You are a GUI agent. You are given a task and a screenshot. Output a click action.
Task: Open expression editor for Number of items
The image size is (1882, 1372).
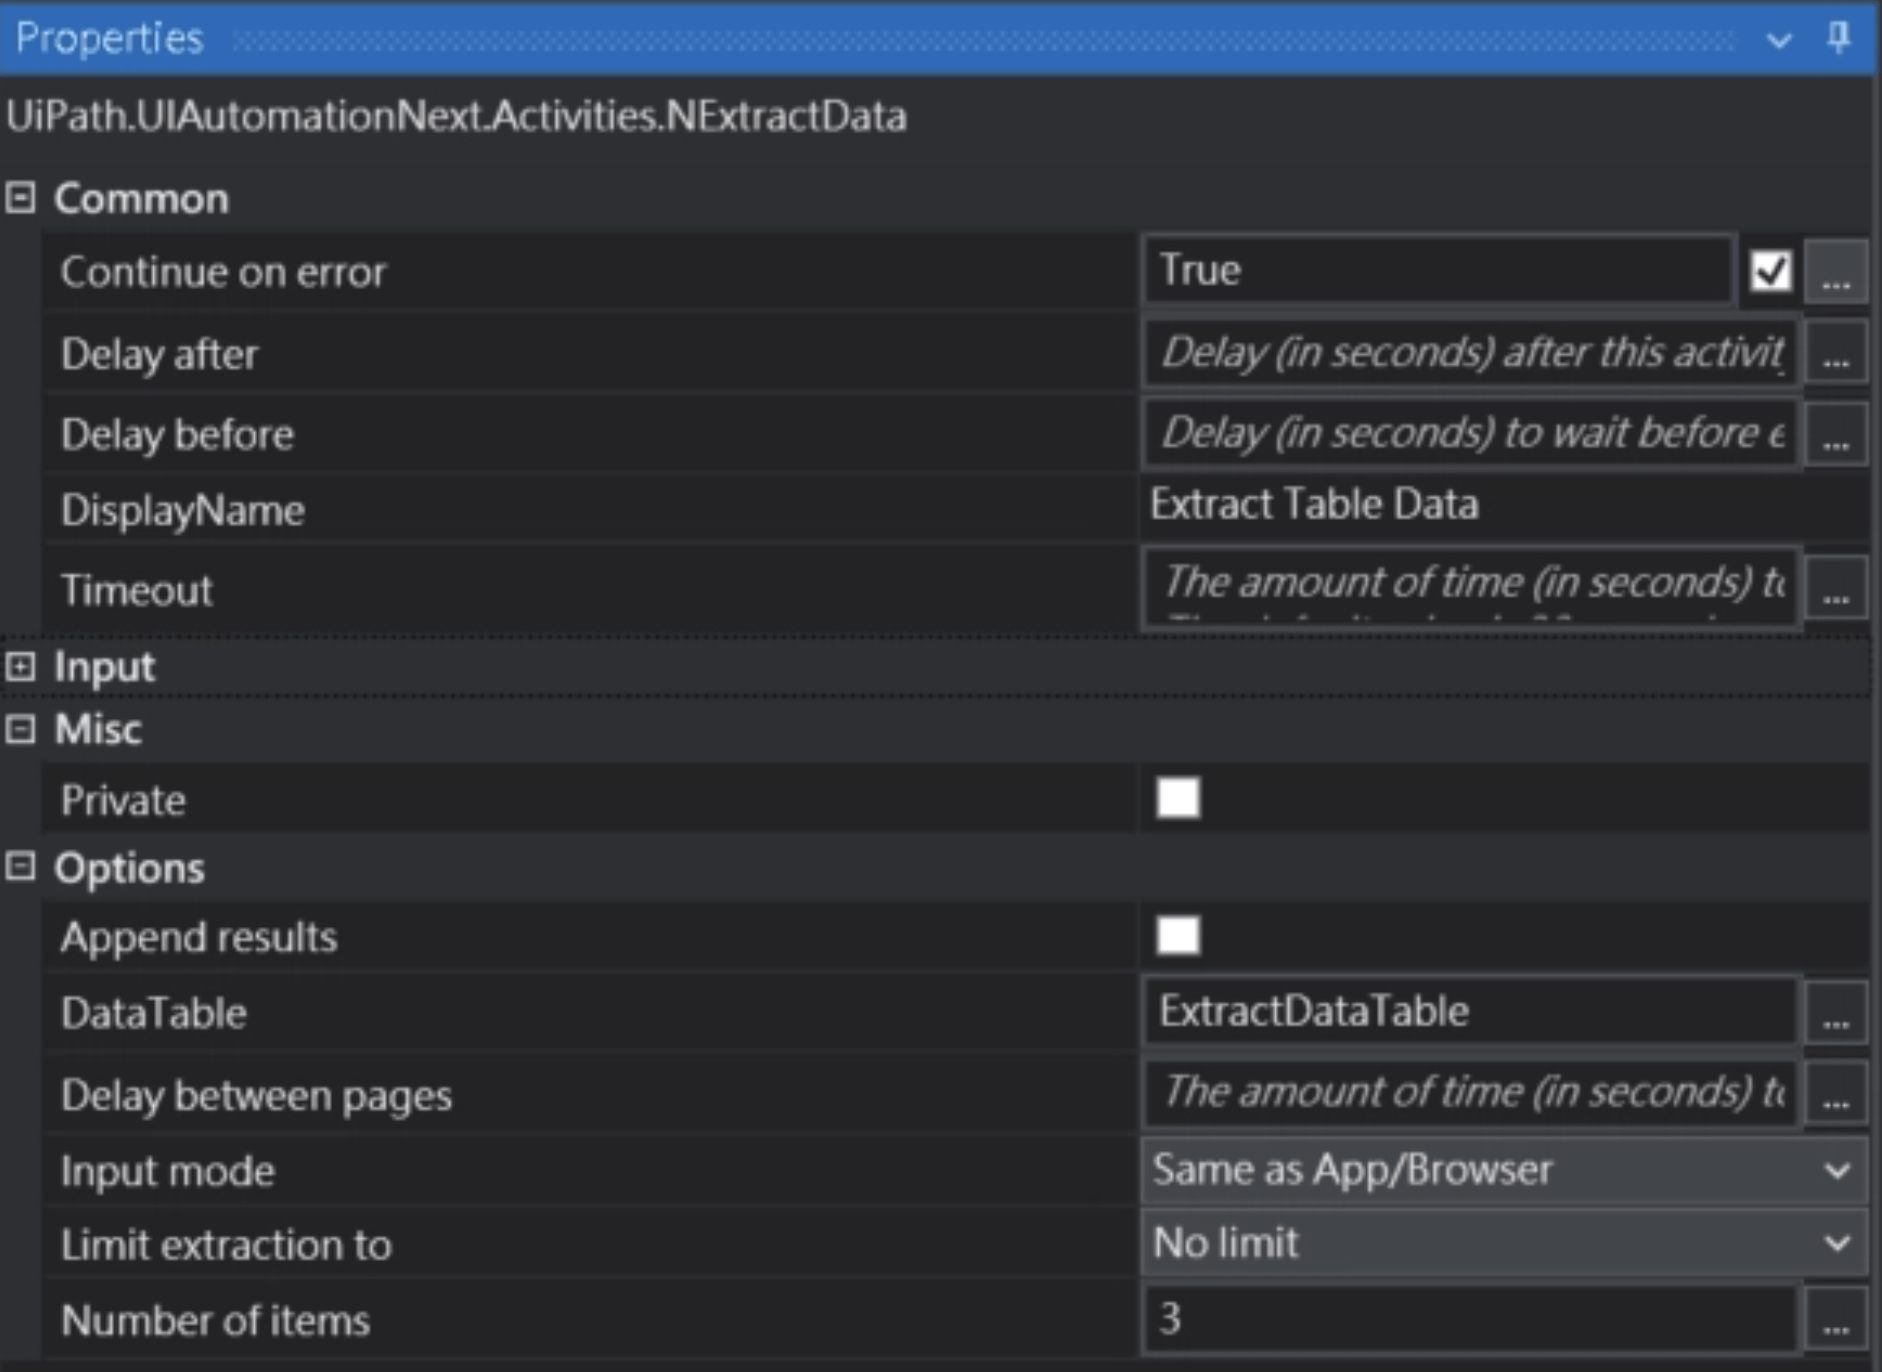(x=1835, y=1320)
